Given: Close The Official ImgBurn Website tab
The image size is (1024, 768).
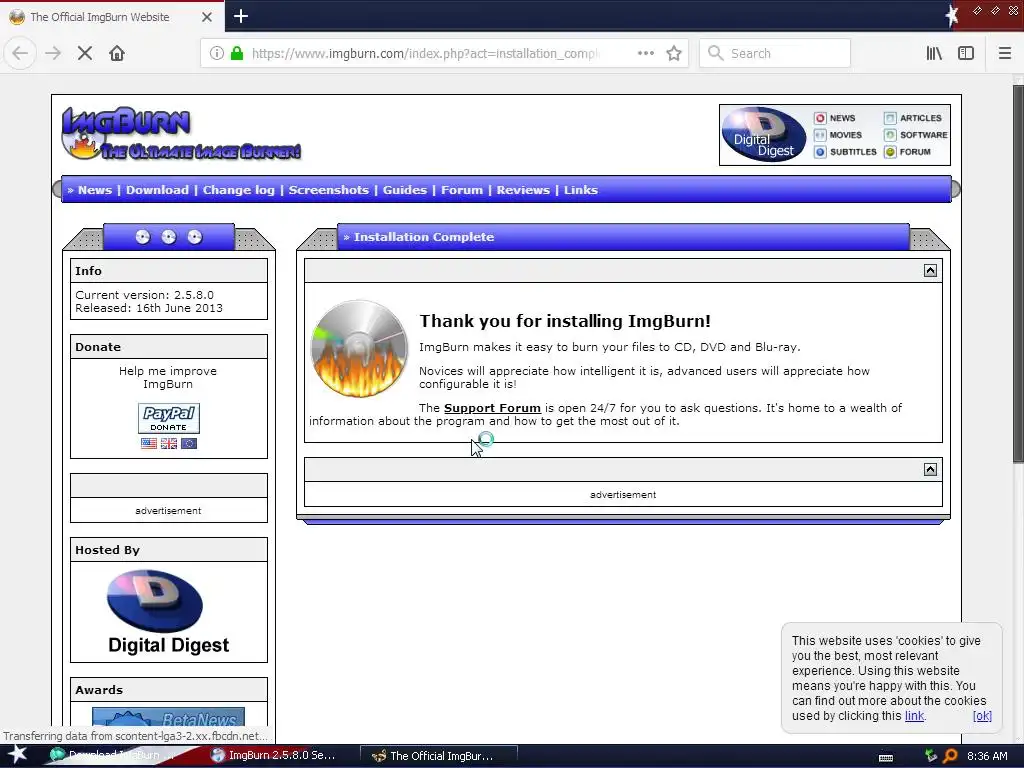Looking at the screenshot, I should point(206,17).
